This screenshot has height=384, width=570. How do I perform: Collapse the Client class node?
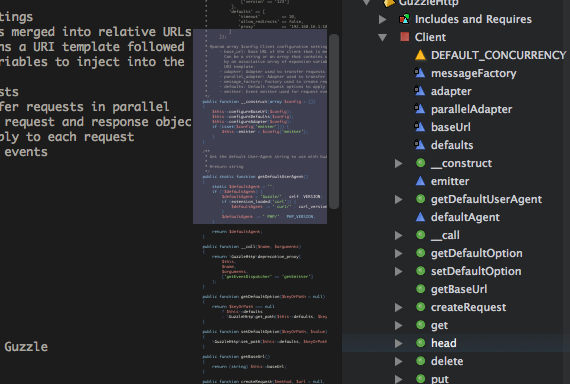[382, 37]
